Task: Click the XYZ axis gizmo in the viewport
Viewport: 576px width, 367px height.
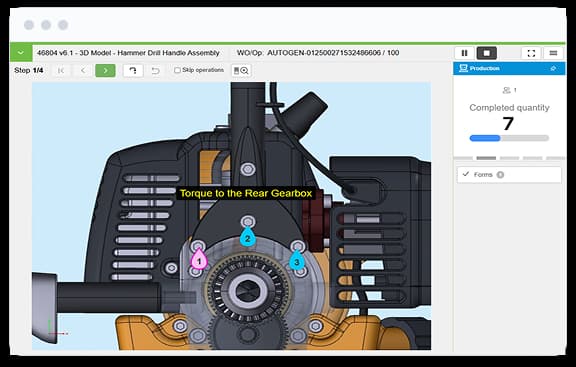Action: pyautogui.click(x=57, y=329)
